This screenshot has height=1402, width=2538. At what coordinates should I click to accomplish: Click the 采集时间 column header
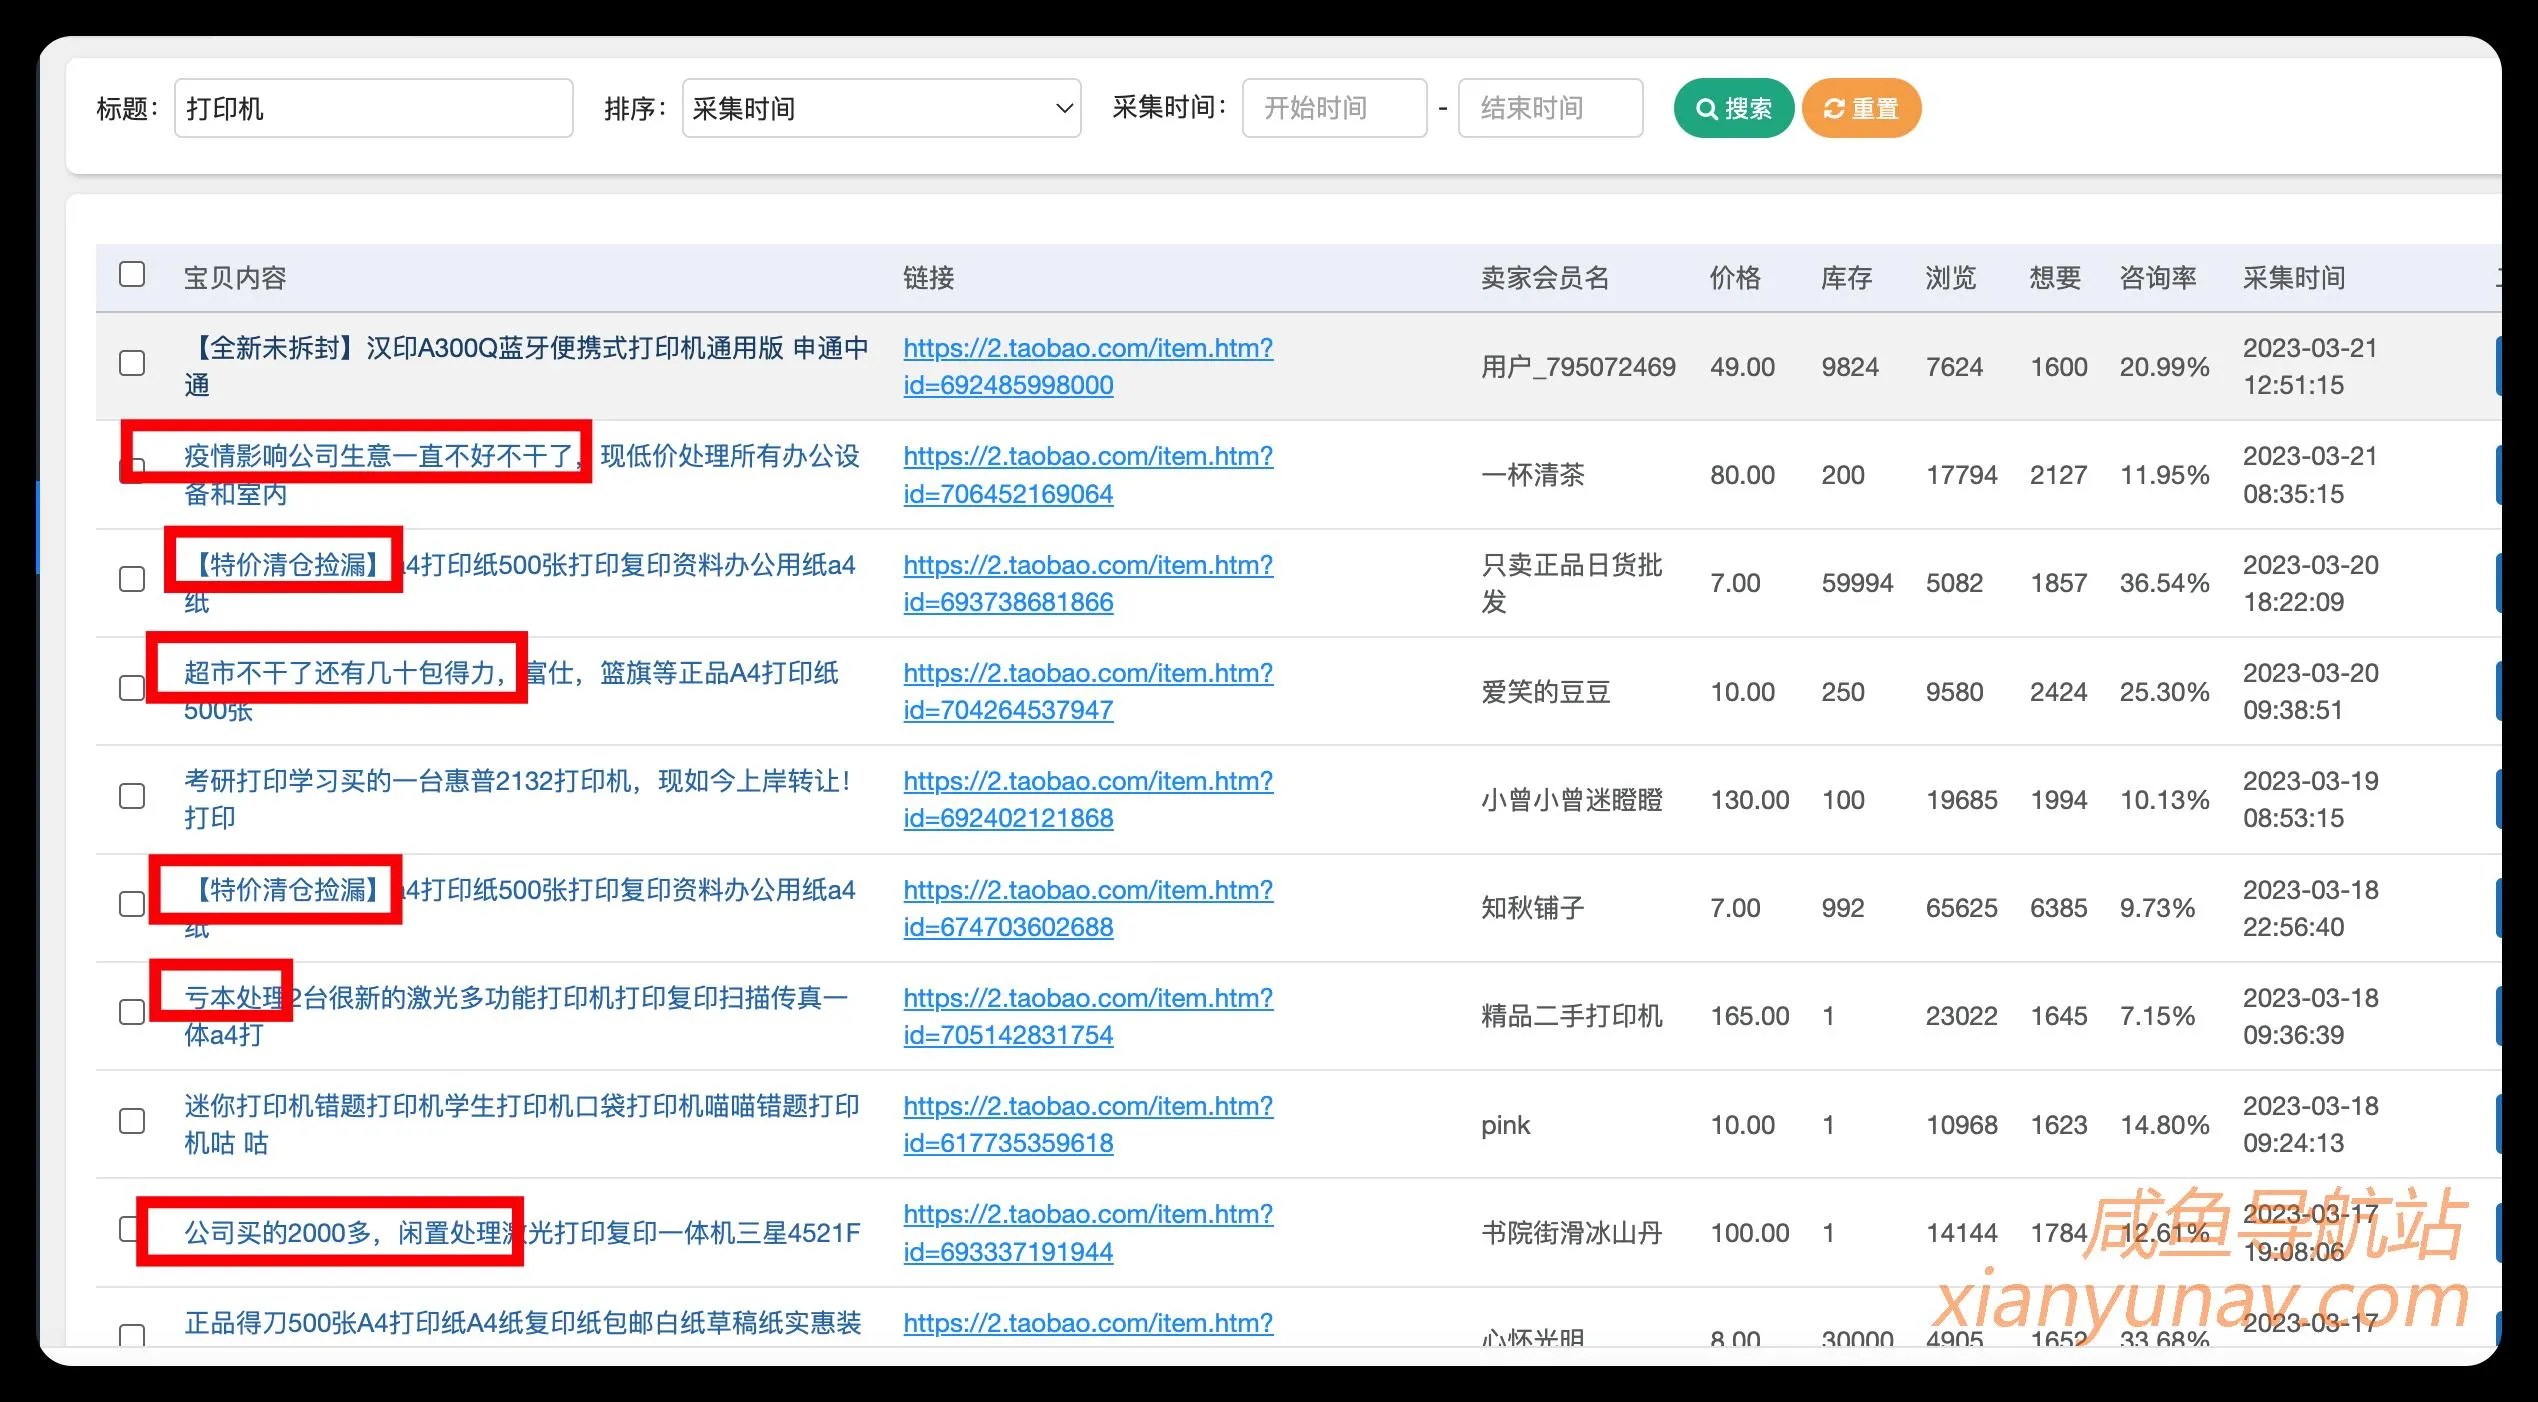tap(2293, 278)
